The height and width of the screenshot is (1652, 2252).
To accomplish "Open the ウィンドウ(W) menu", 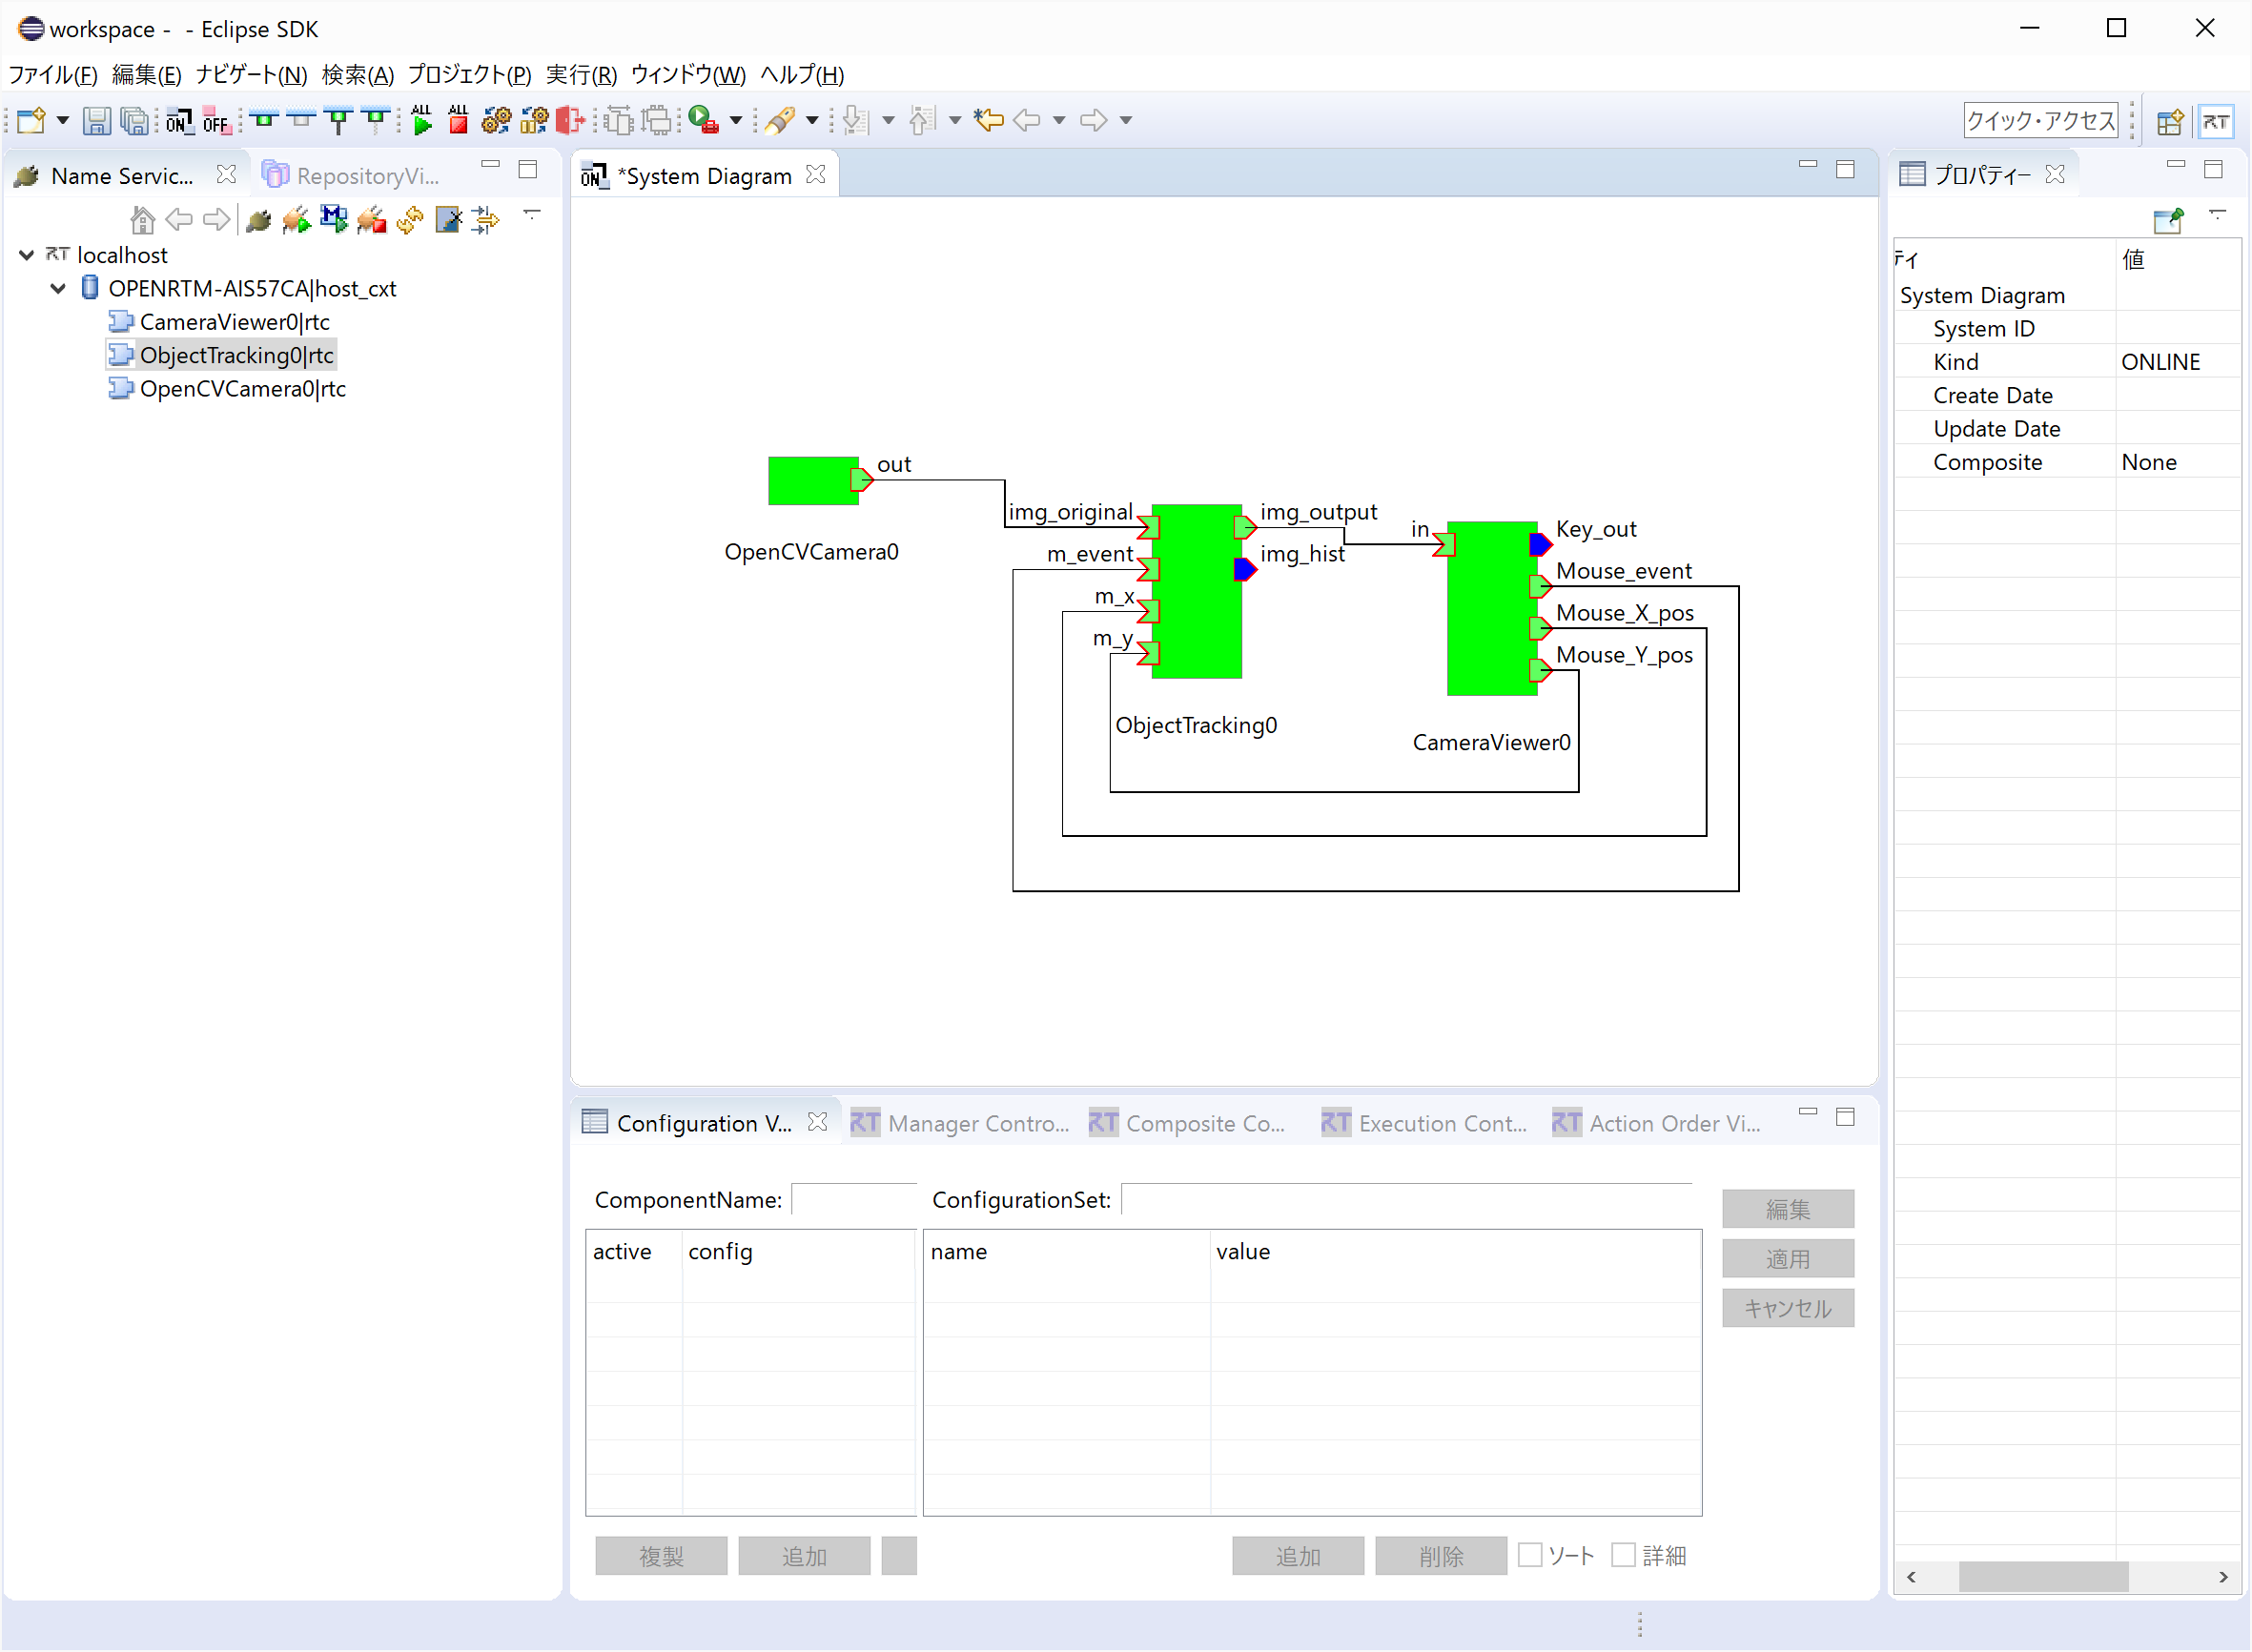I will [688, 75].
